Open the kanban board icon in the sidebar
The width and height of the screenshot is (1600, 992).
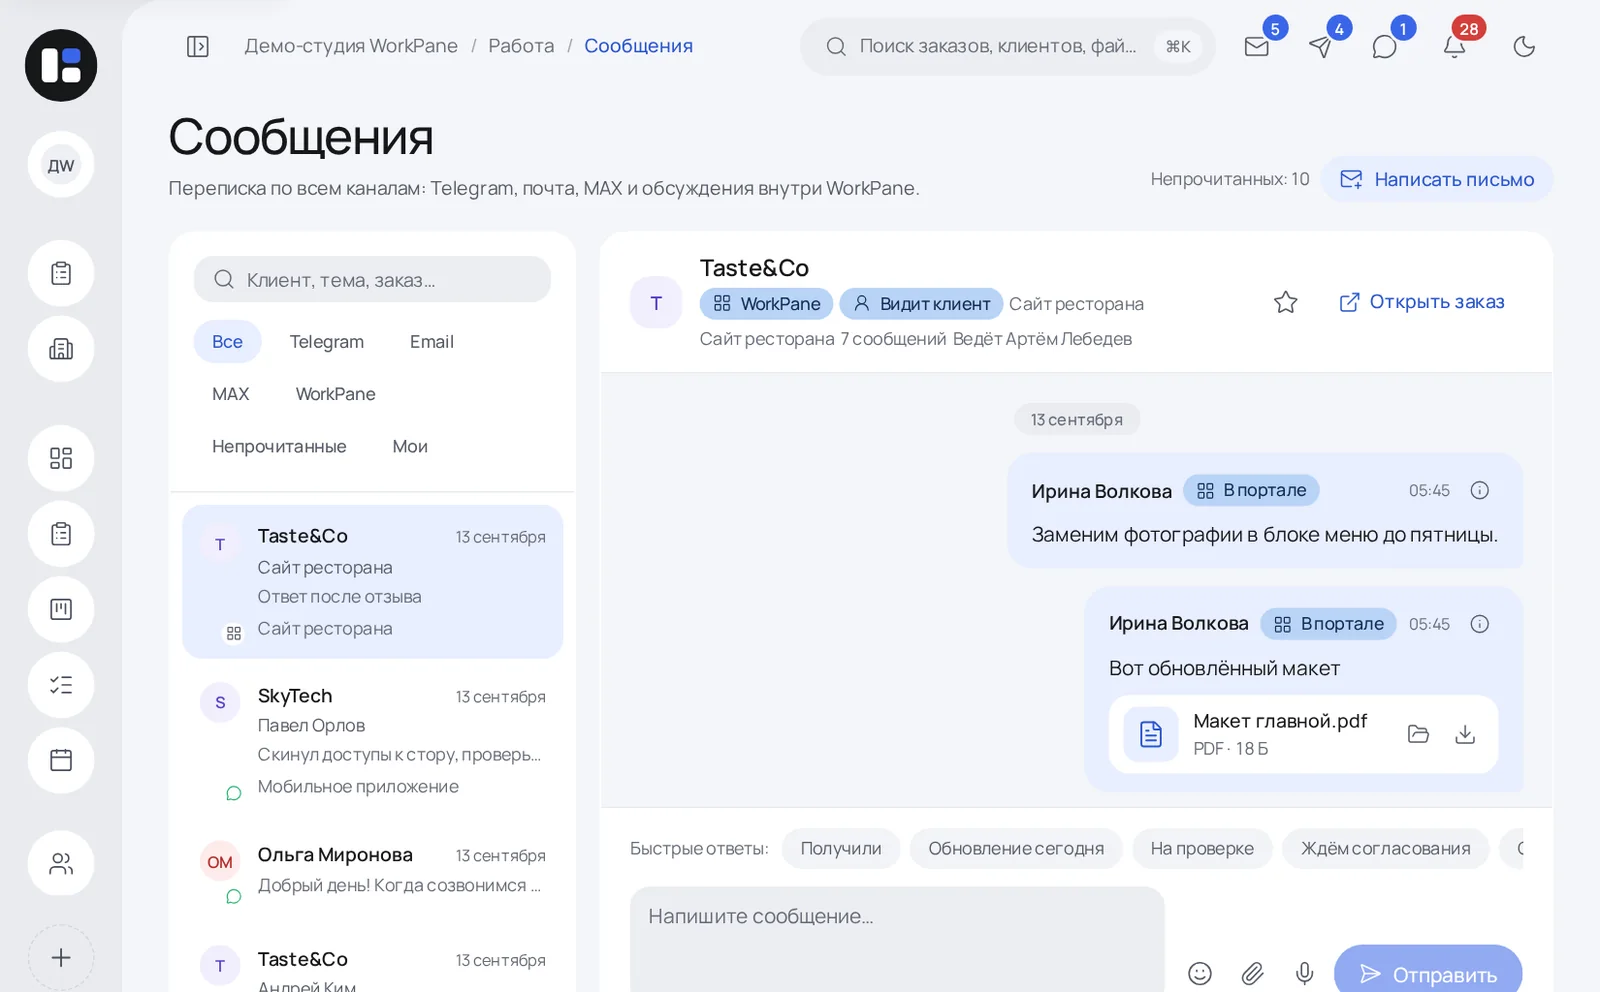pyautogui.click(x=61, y=609)
